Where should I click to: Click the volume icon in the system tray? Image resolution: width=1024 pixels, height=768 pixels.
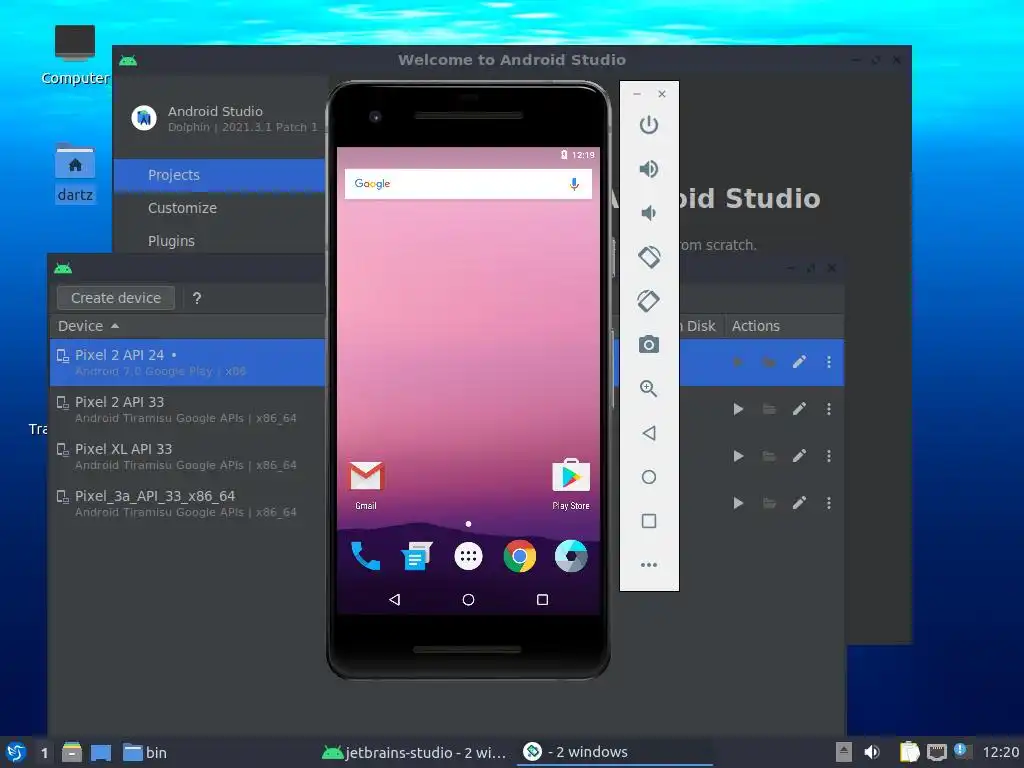(872, 752)
